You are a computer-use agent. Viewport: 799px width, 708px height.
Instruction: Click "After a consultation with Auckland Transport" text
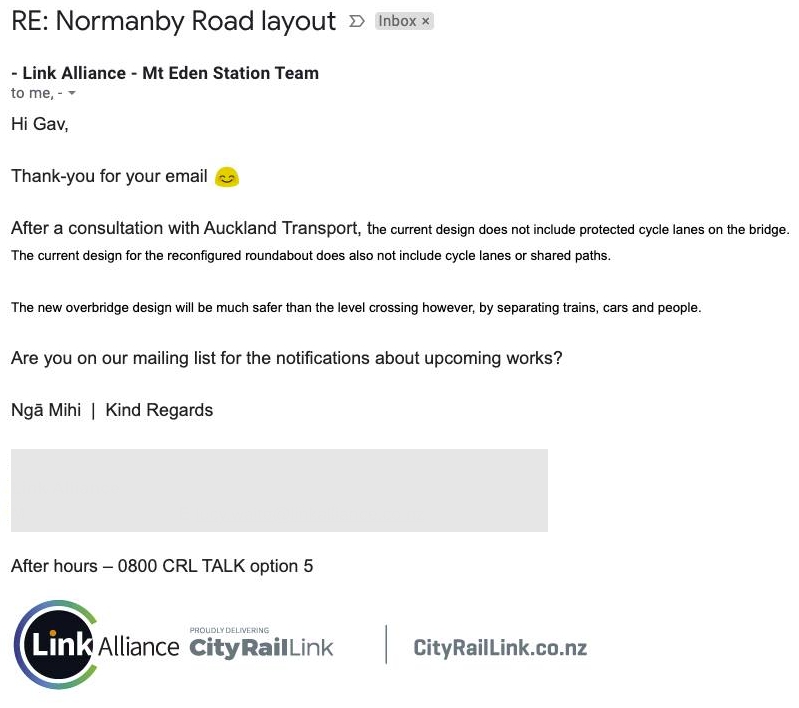[x=186, y=228]
